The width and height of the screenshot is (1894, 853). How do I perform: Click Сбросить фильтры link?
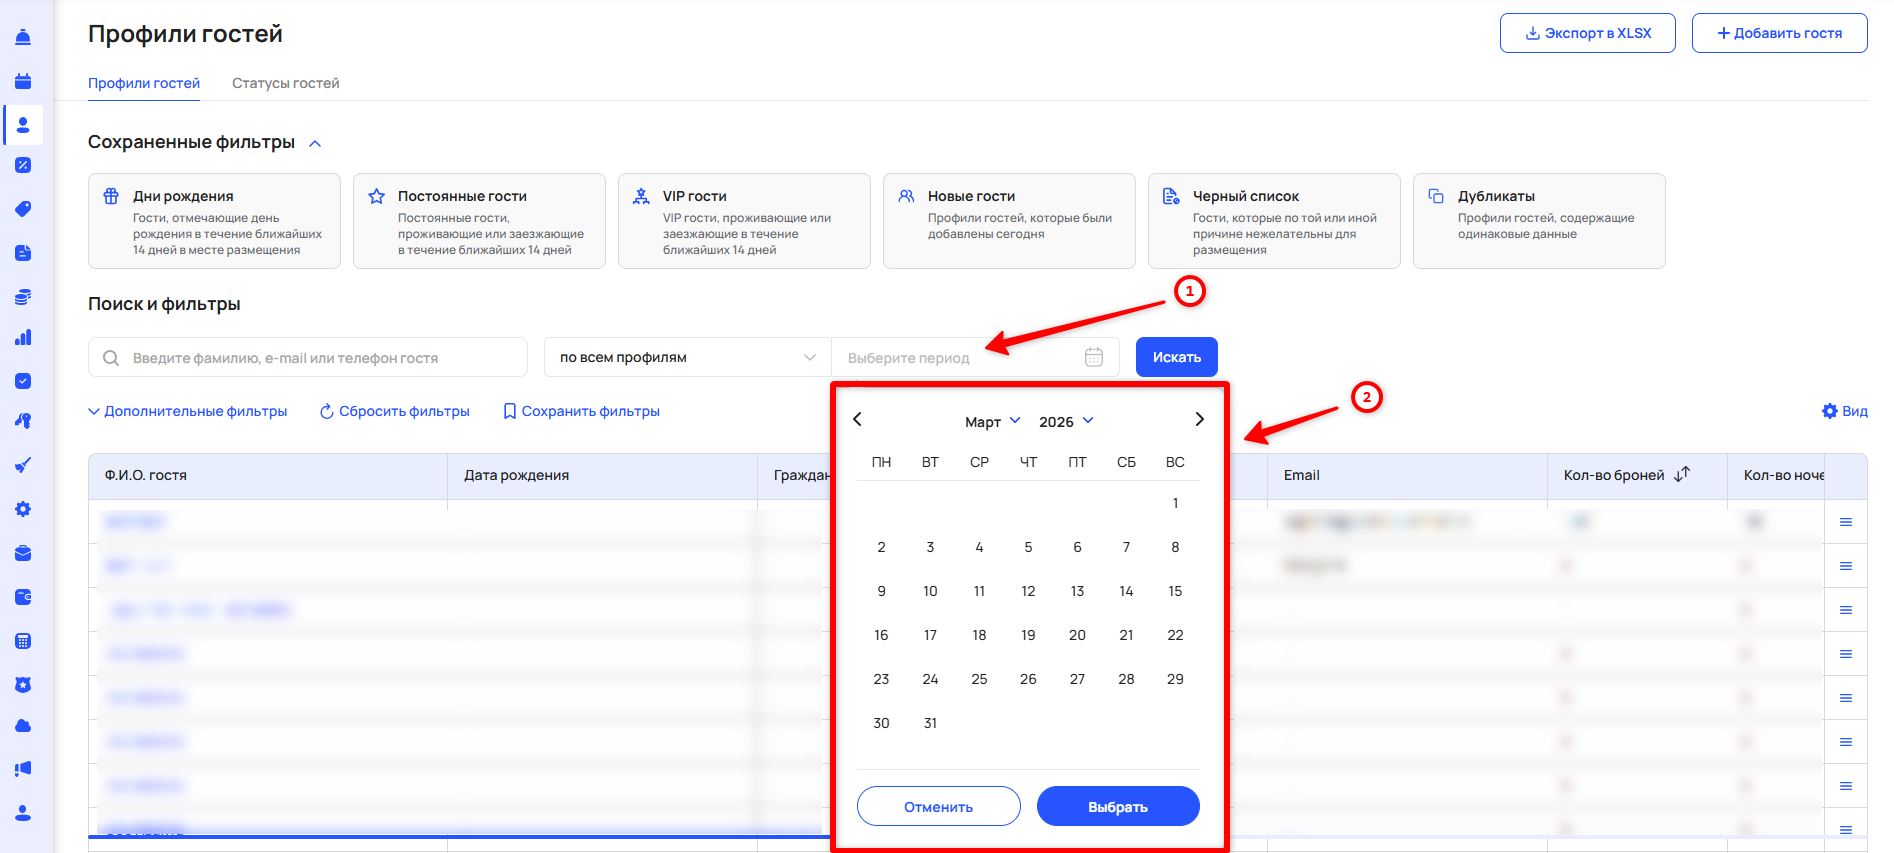(394, 411)
